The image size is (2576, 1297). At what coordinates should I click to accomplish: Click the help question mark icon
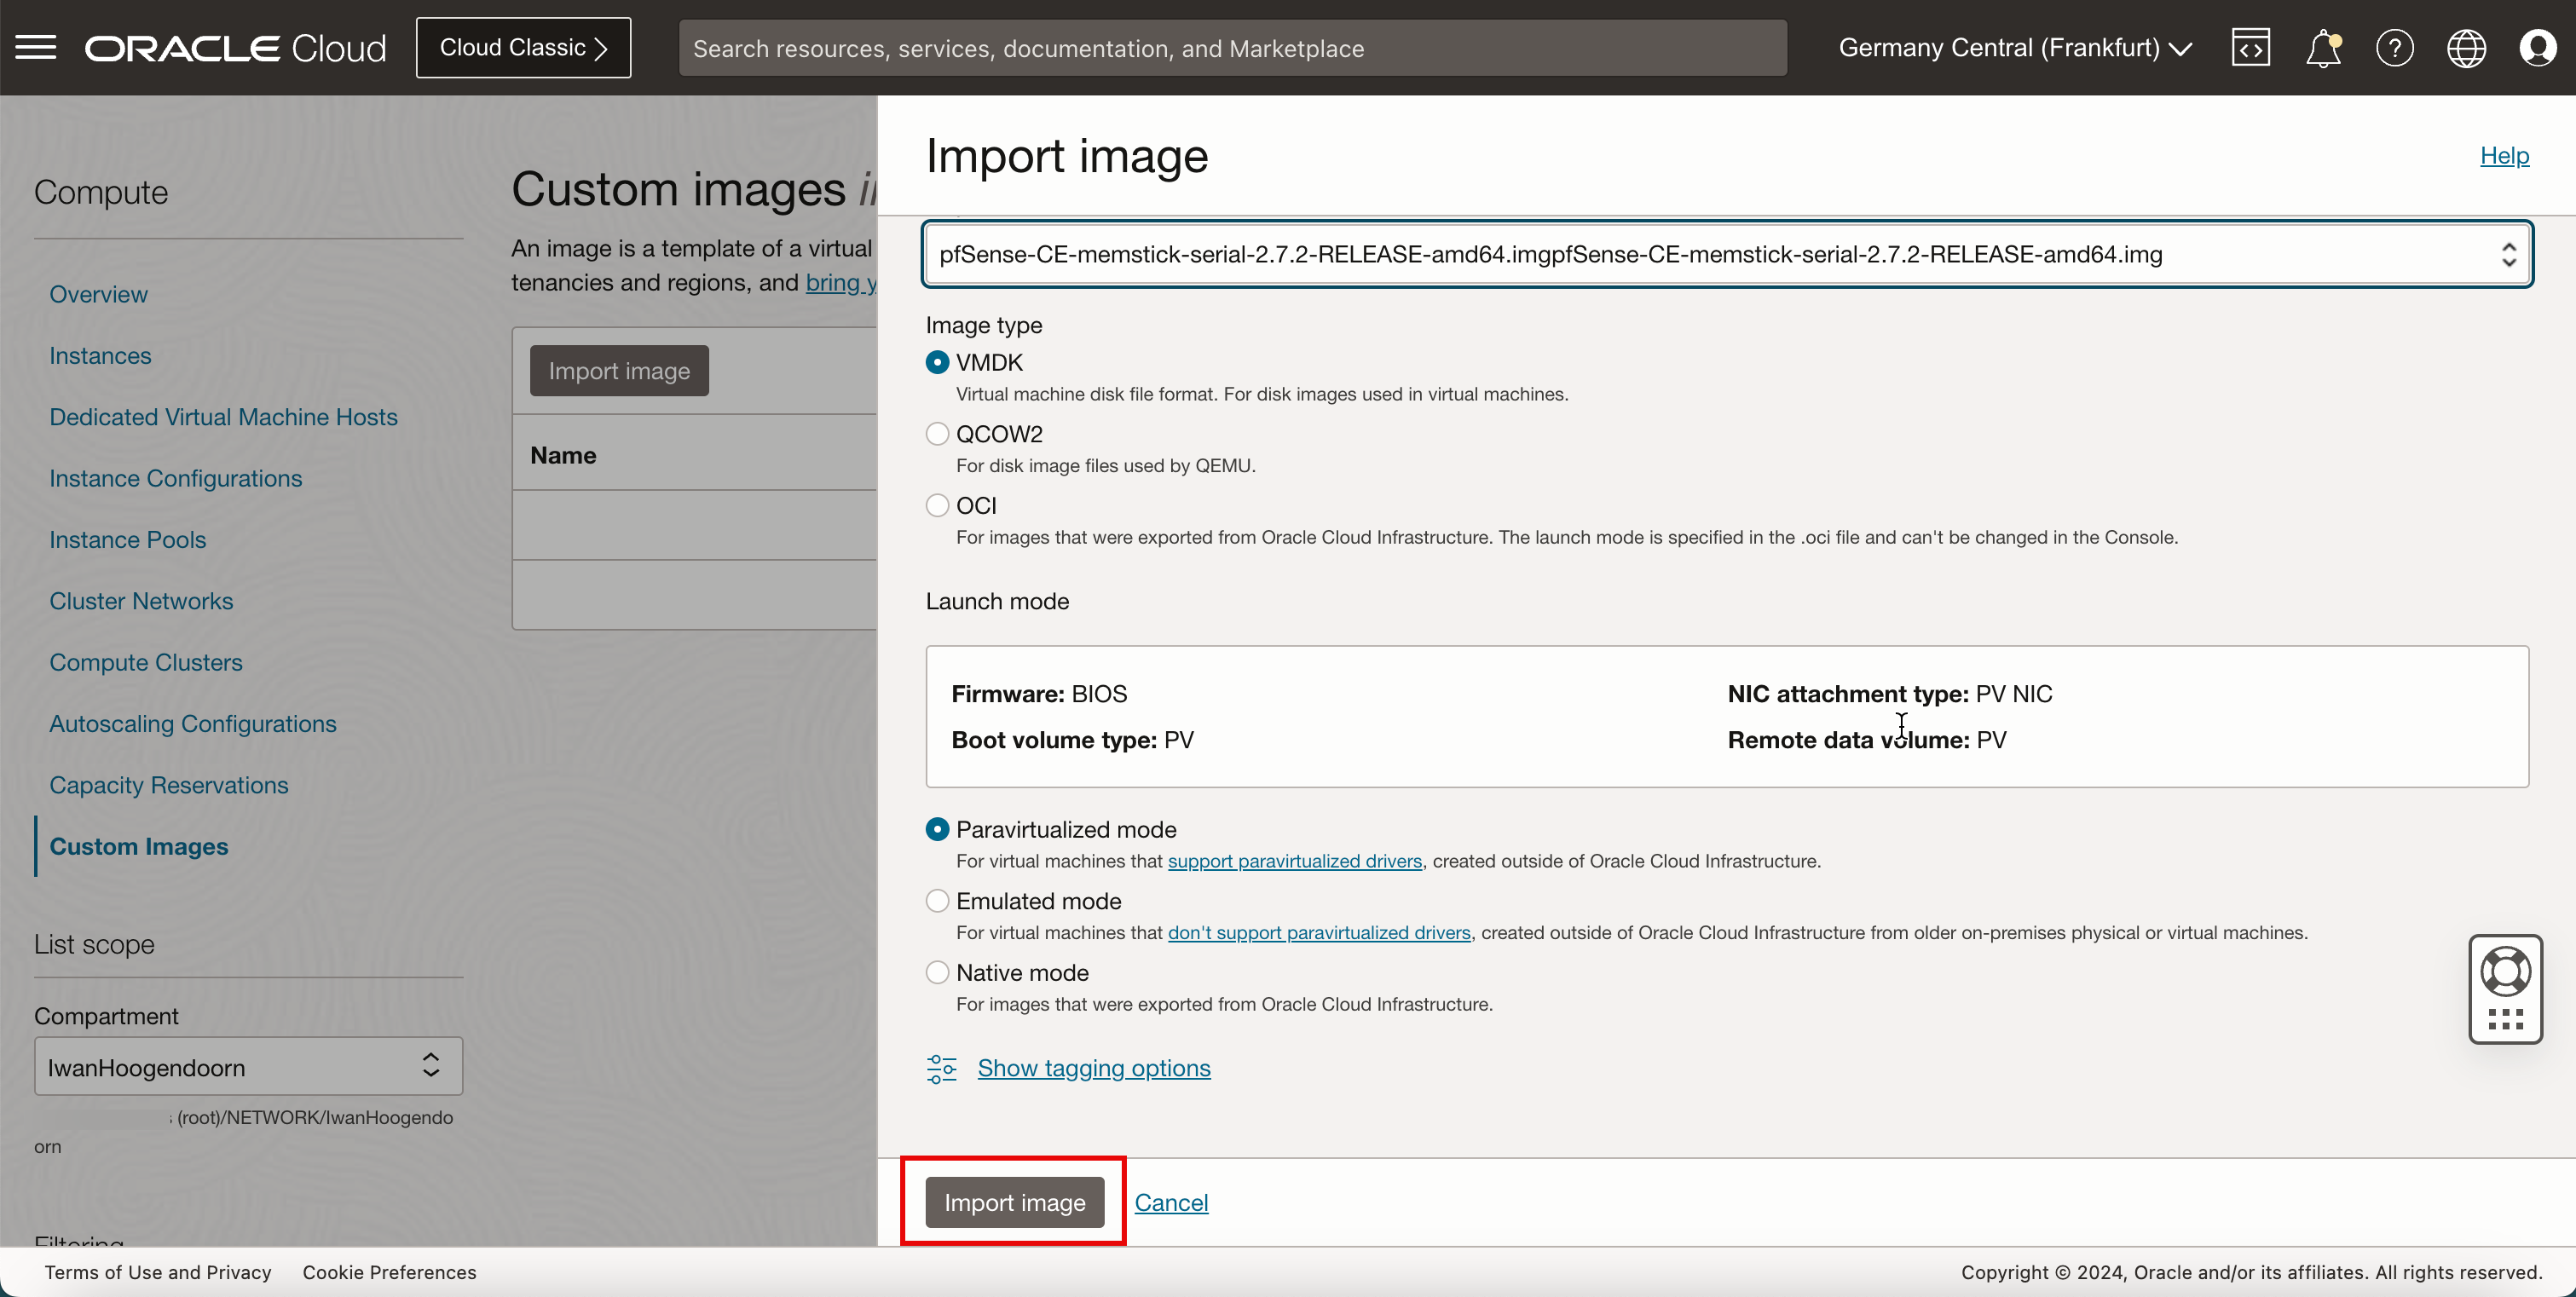[x=2394, y=47]
